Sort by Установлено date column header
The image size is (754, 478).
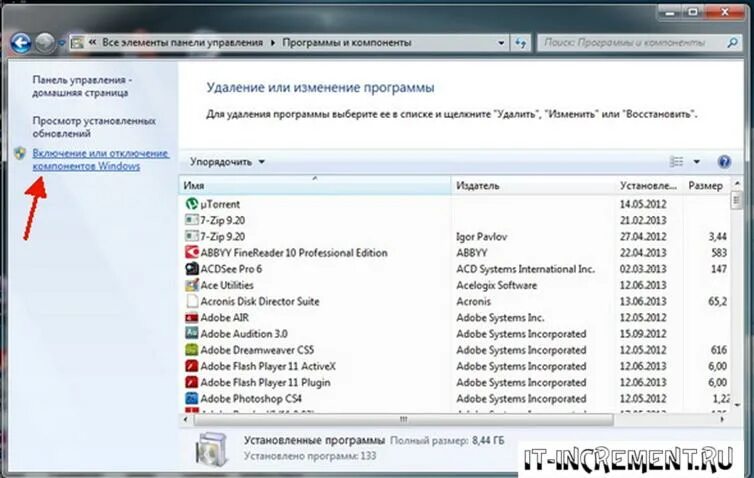tap(649, 186)
